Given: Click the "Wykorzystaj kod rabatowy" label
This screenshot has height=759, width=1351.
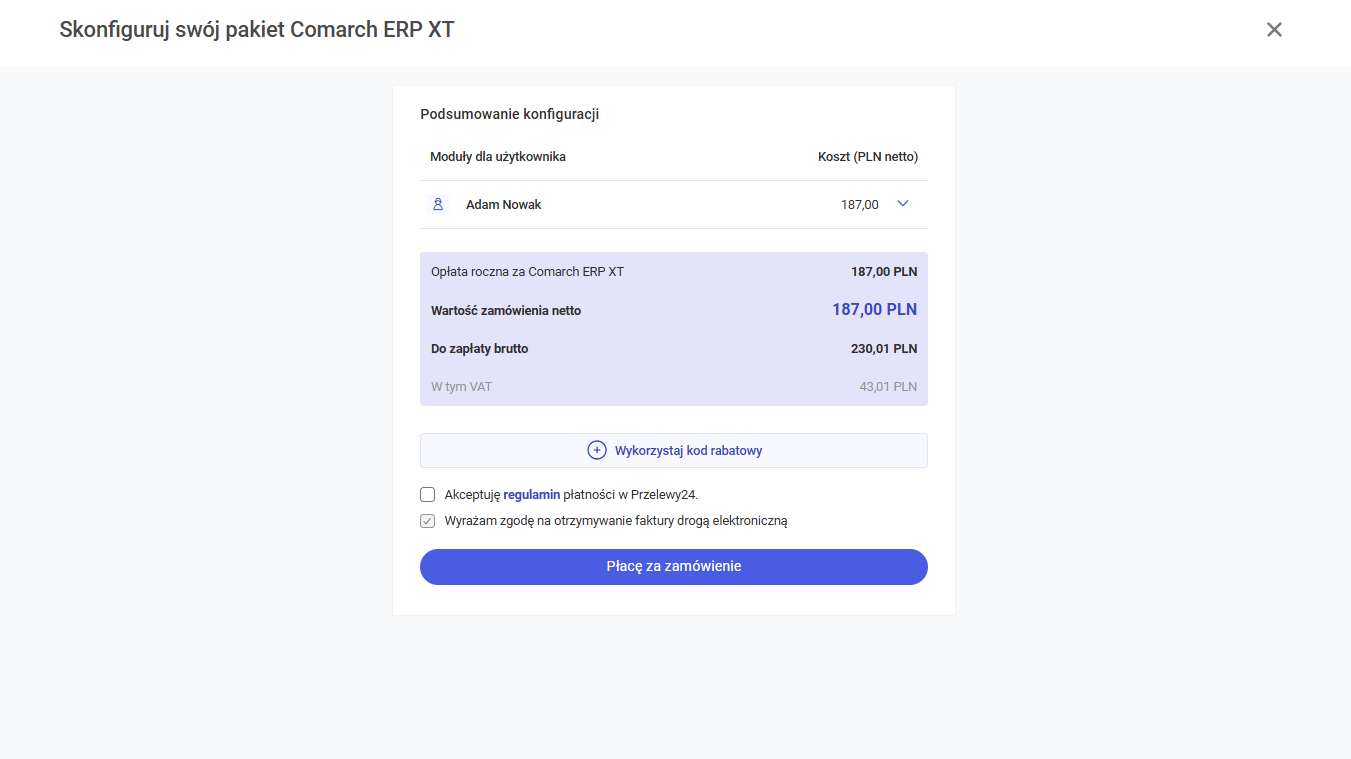Looking at the screenshot, I should (x=688, y=451).
